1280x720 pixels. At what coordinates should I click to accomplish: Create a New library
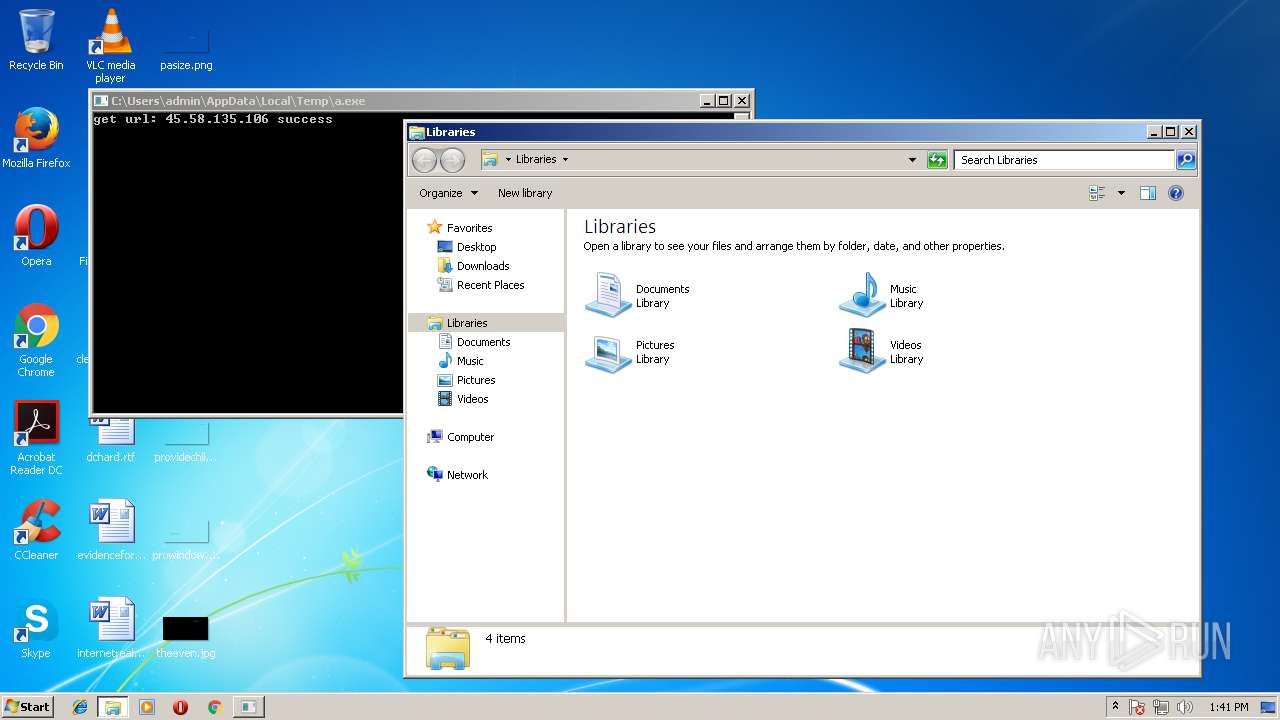pos(525,193)
